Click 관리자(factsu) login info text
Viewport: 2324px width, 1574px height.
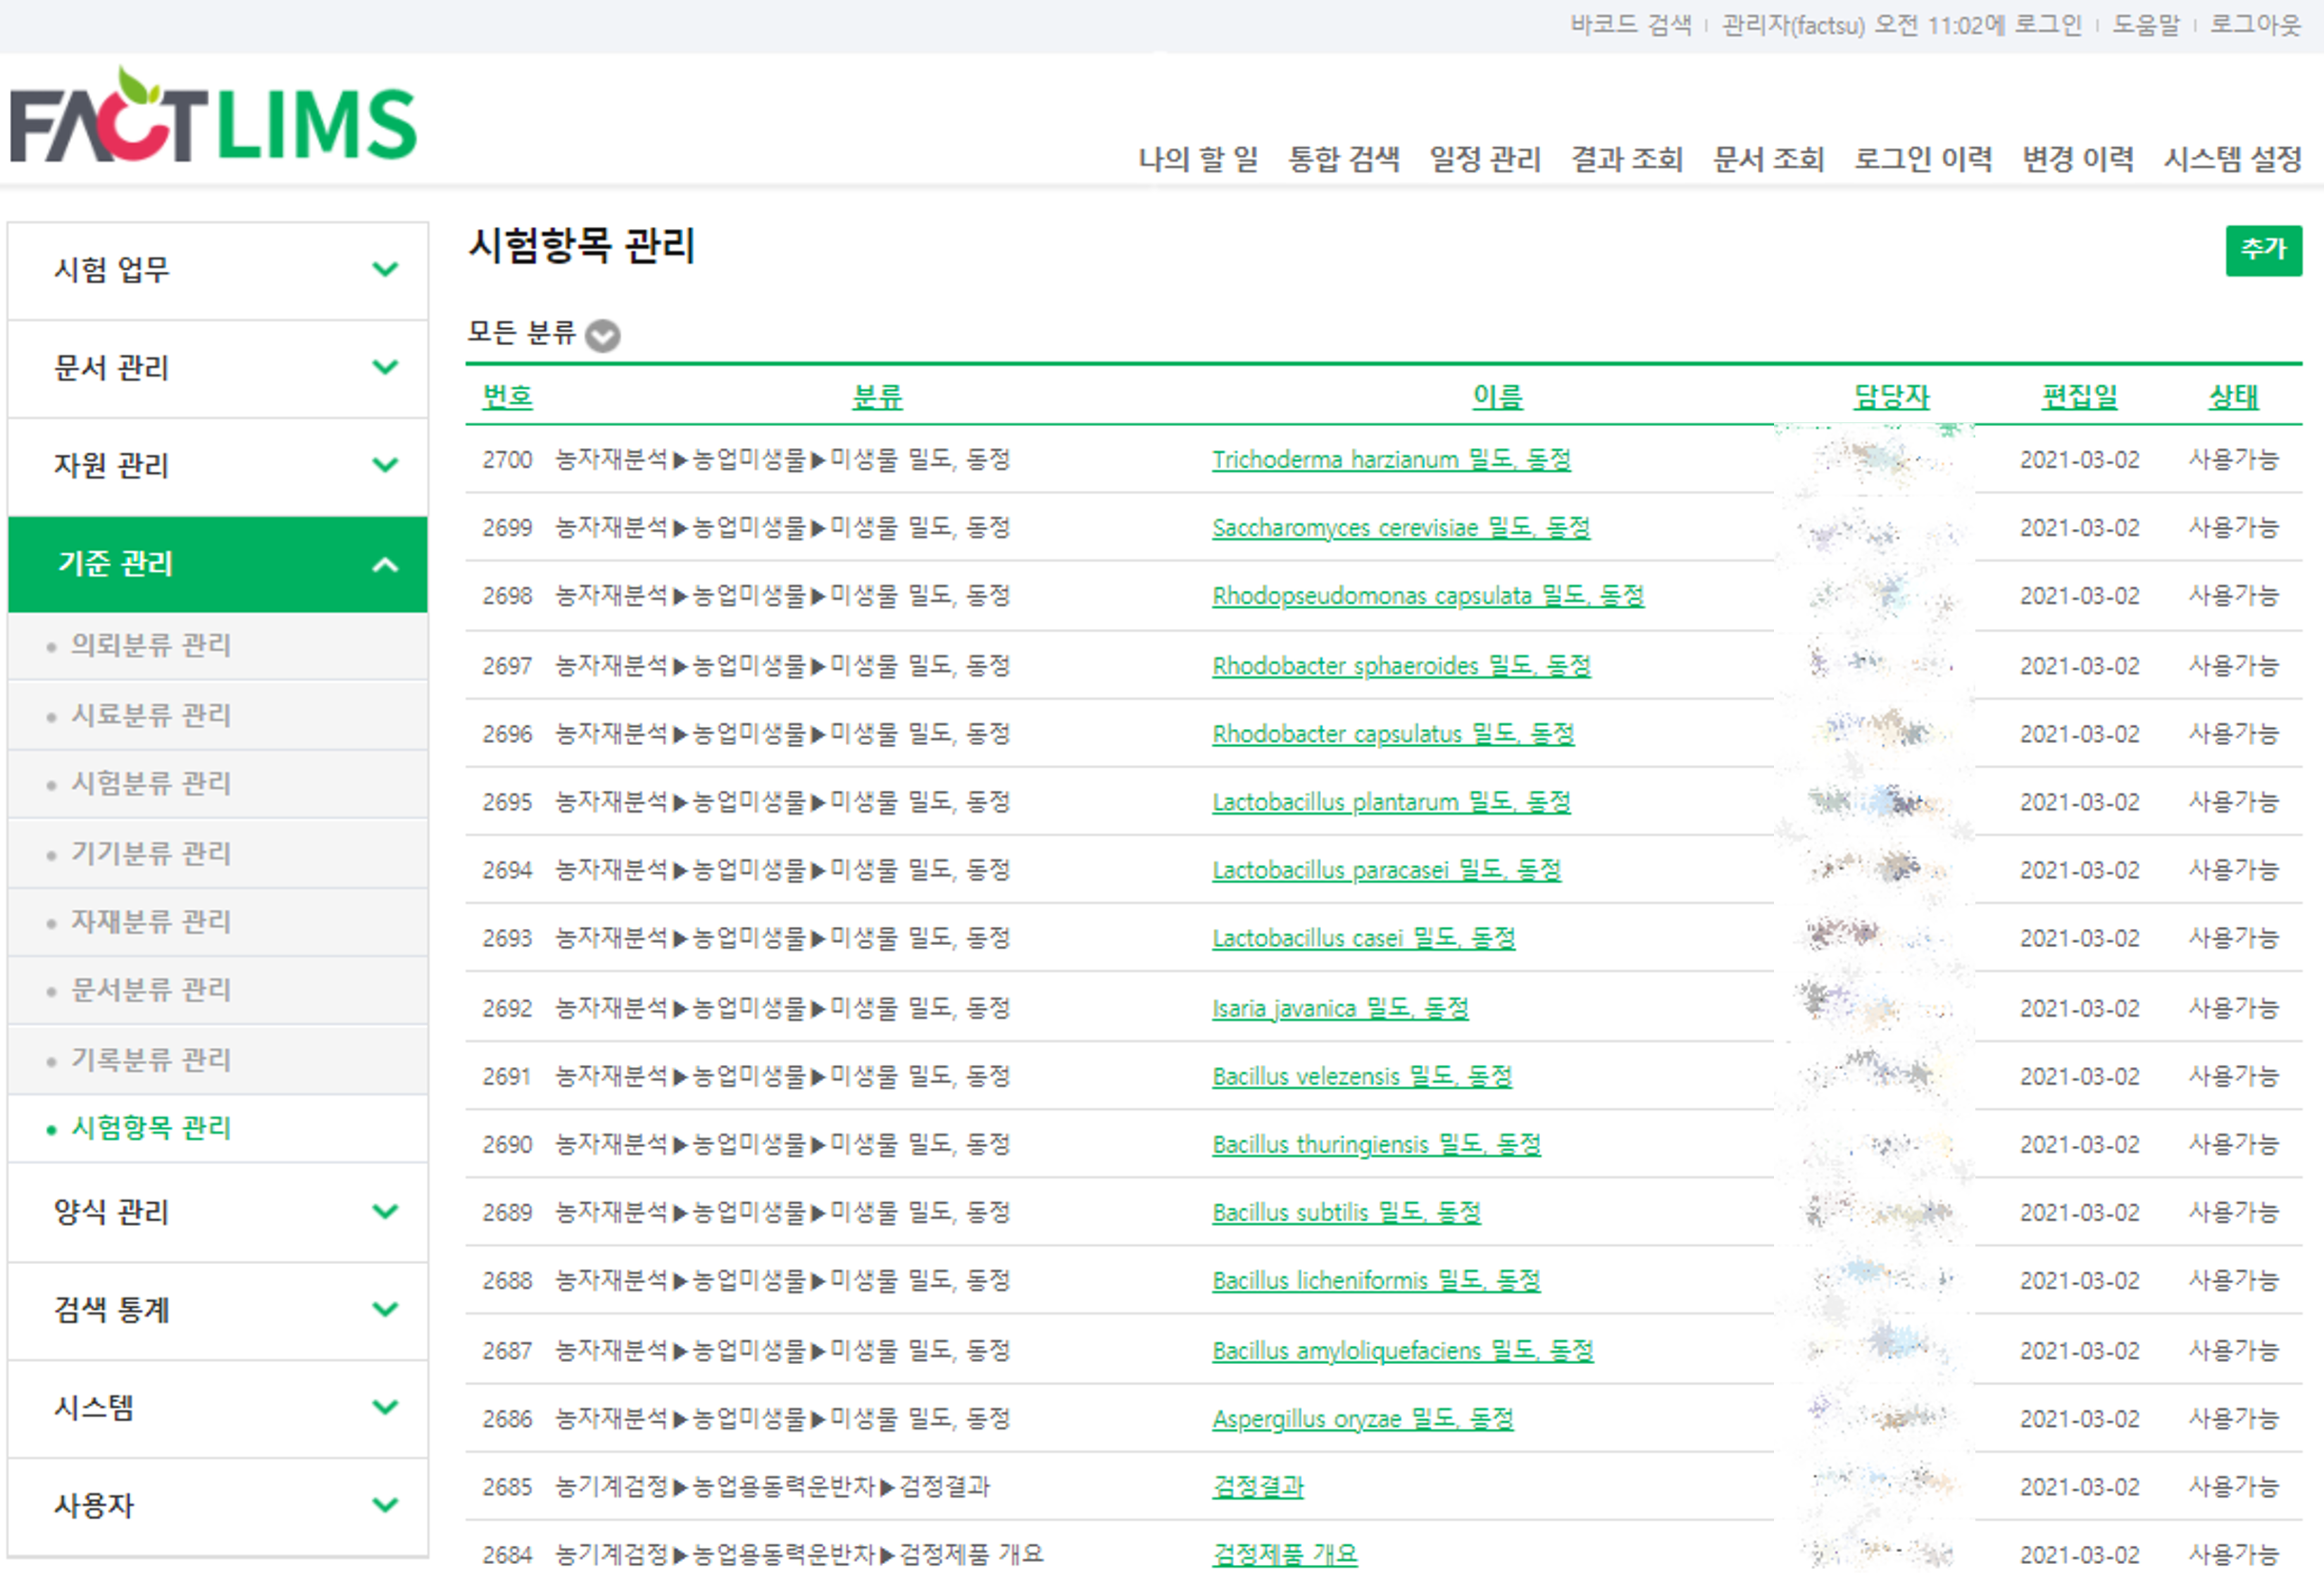click(x=1901, y=25)
